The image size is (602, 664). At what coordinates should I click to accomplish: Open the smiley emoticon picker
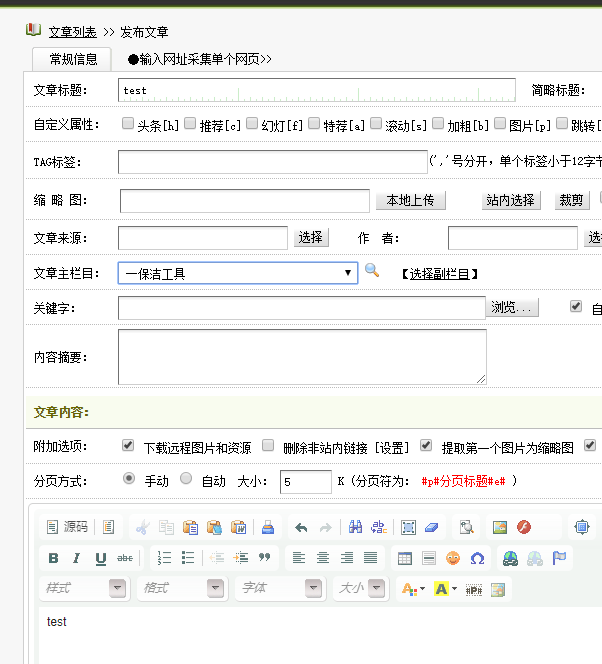[x=453, y=558]
